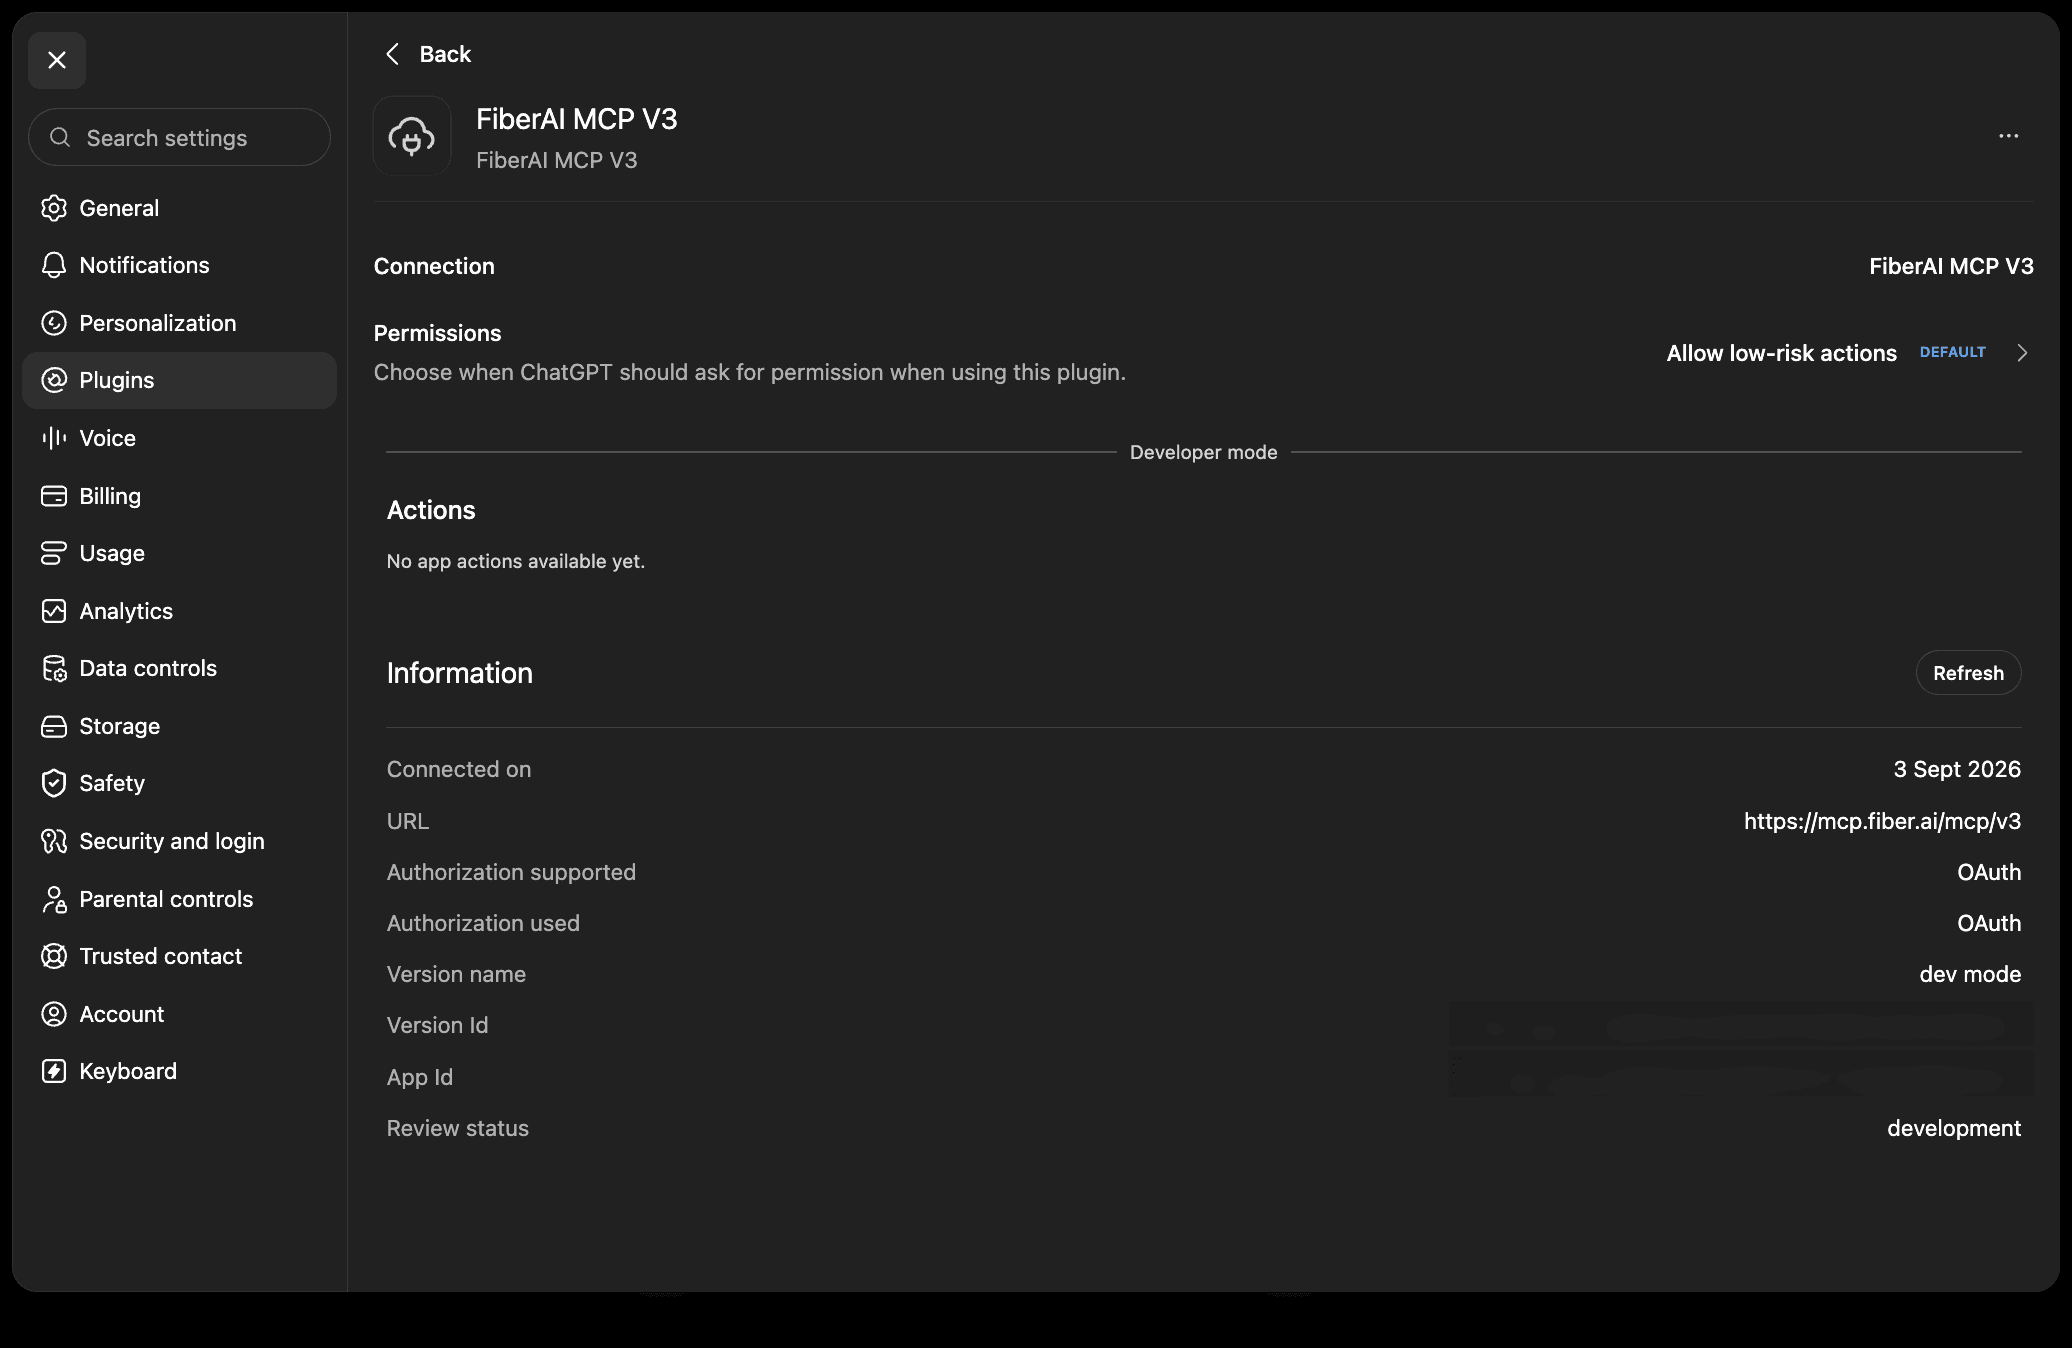The image size is (2072, 1348).
Task: Click the Voice waveform icon
Action: [54, 438]
